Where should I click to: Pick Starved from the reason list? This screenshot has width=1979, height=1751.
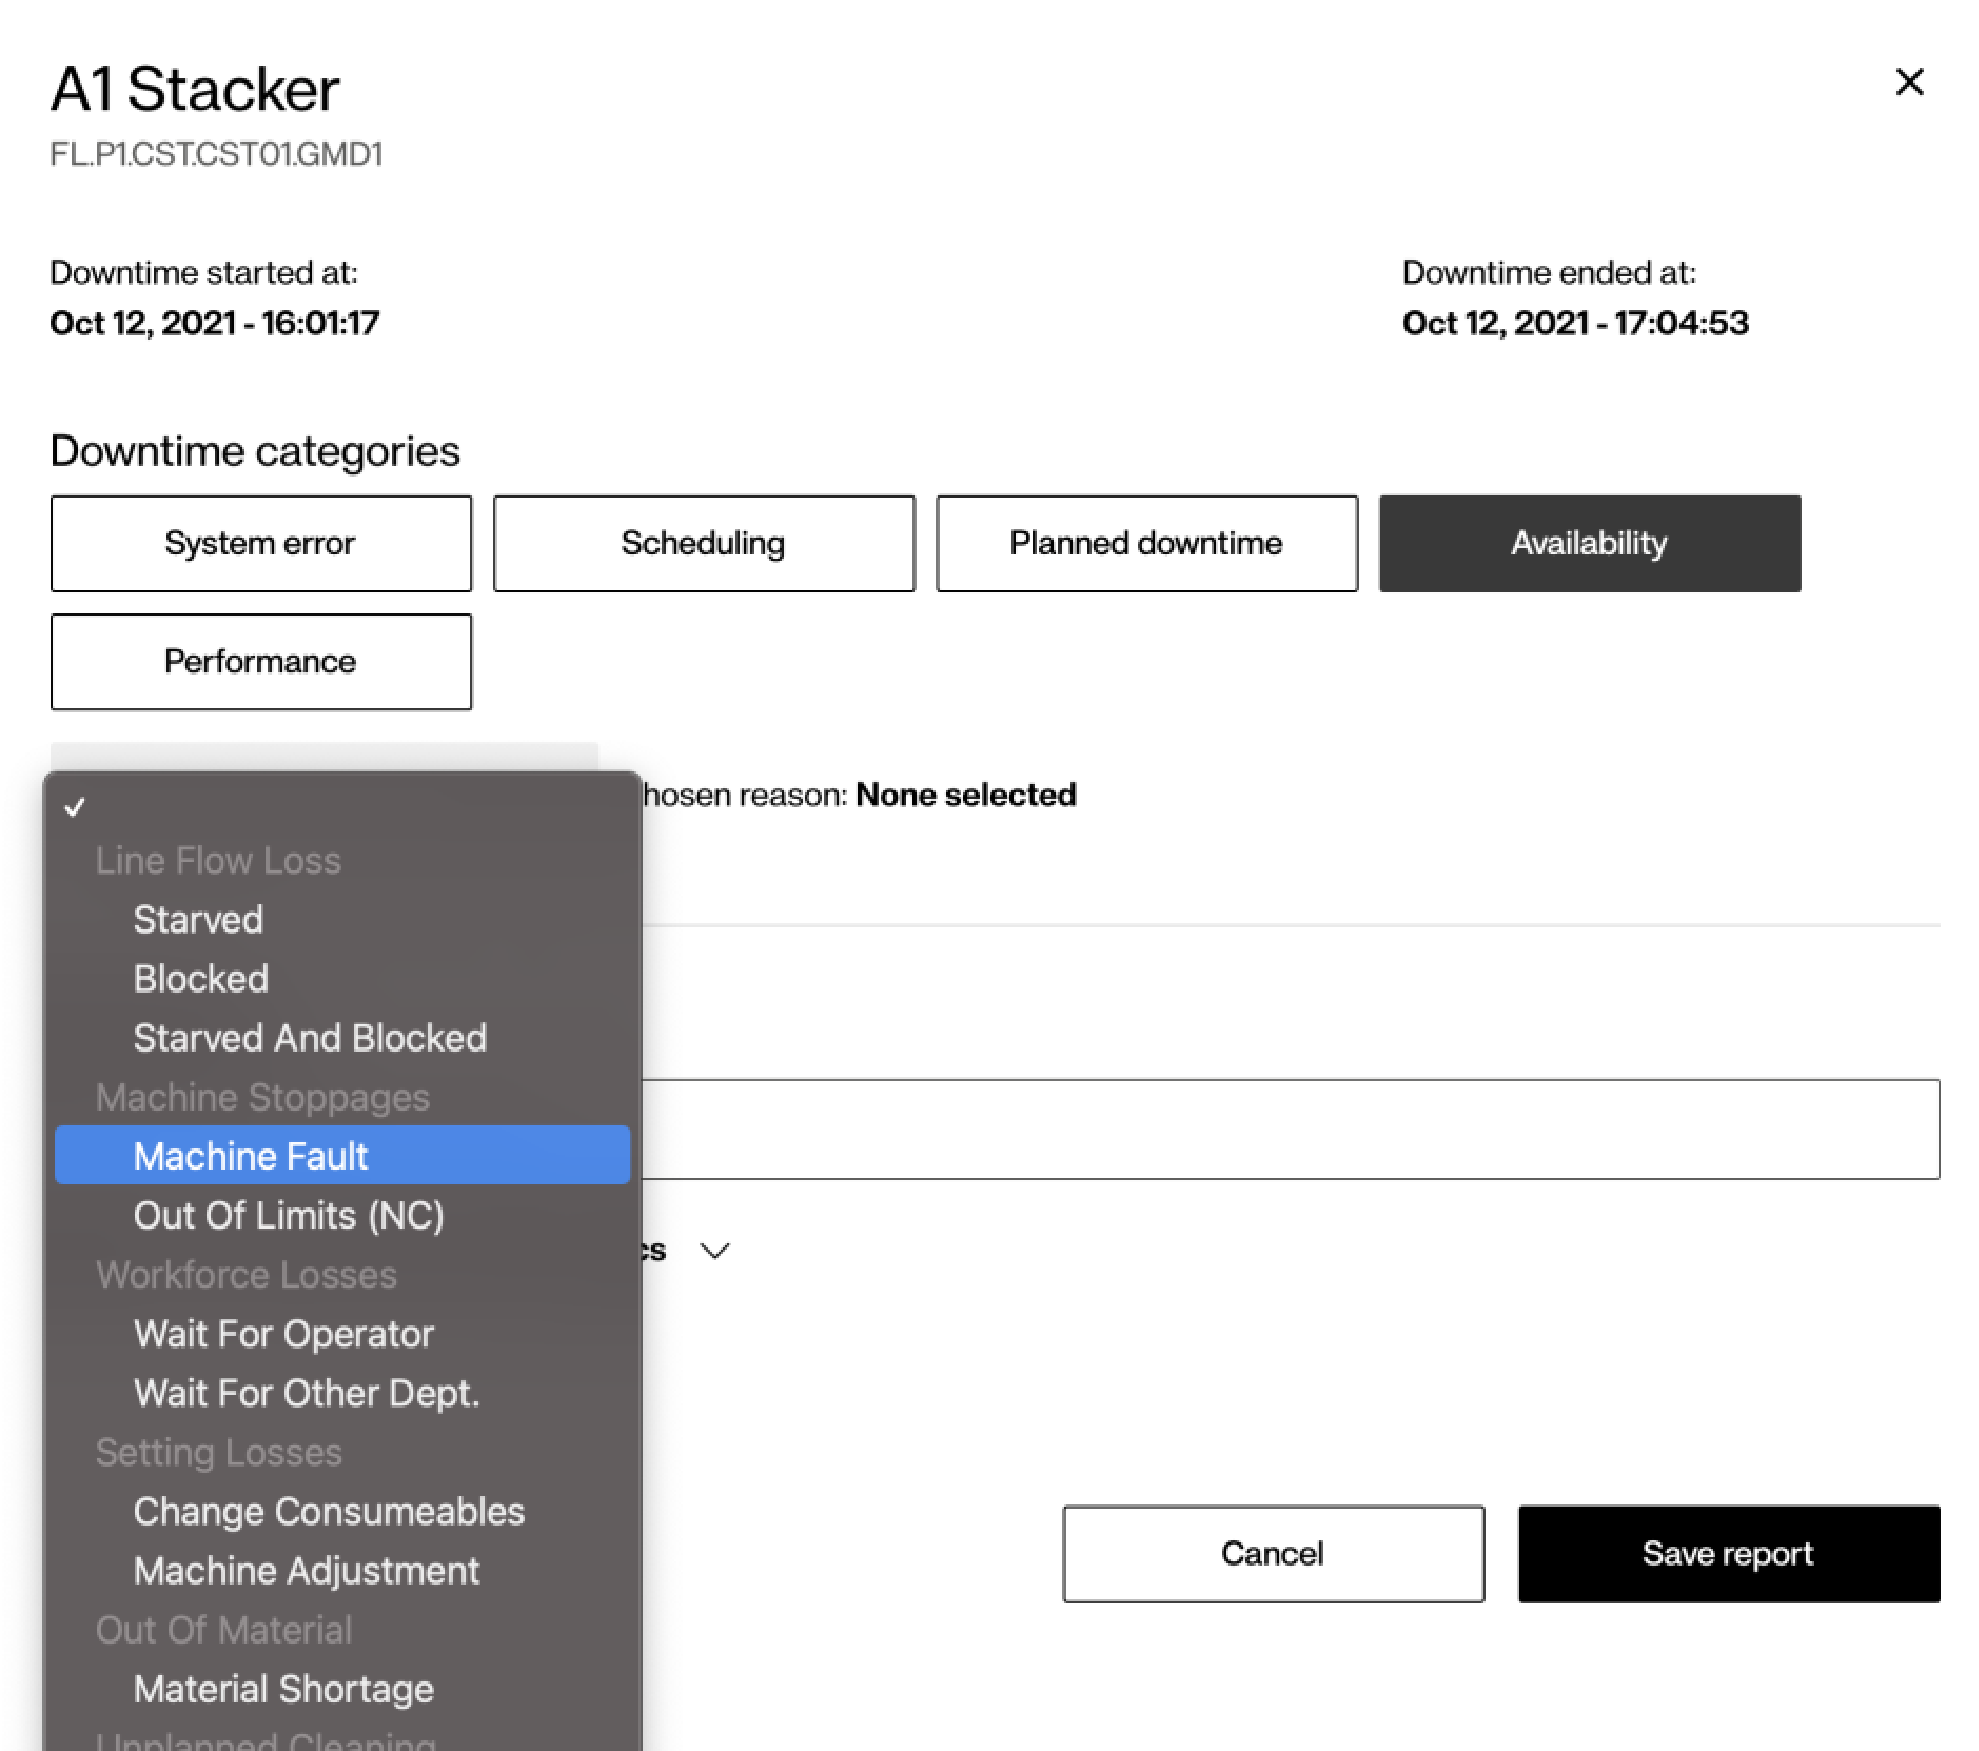[x=198, y=920]
